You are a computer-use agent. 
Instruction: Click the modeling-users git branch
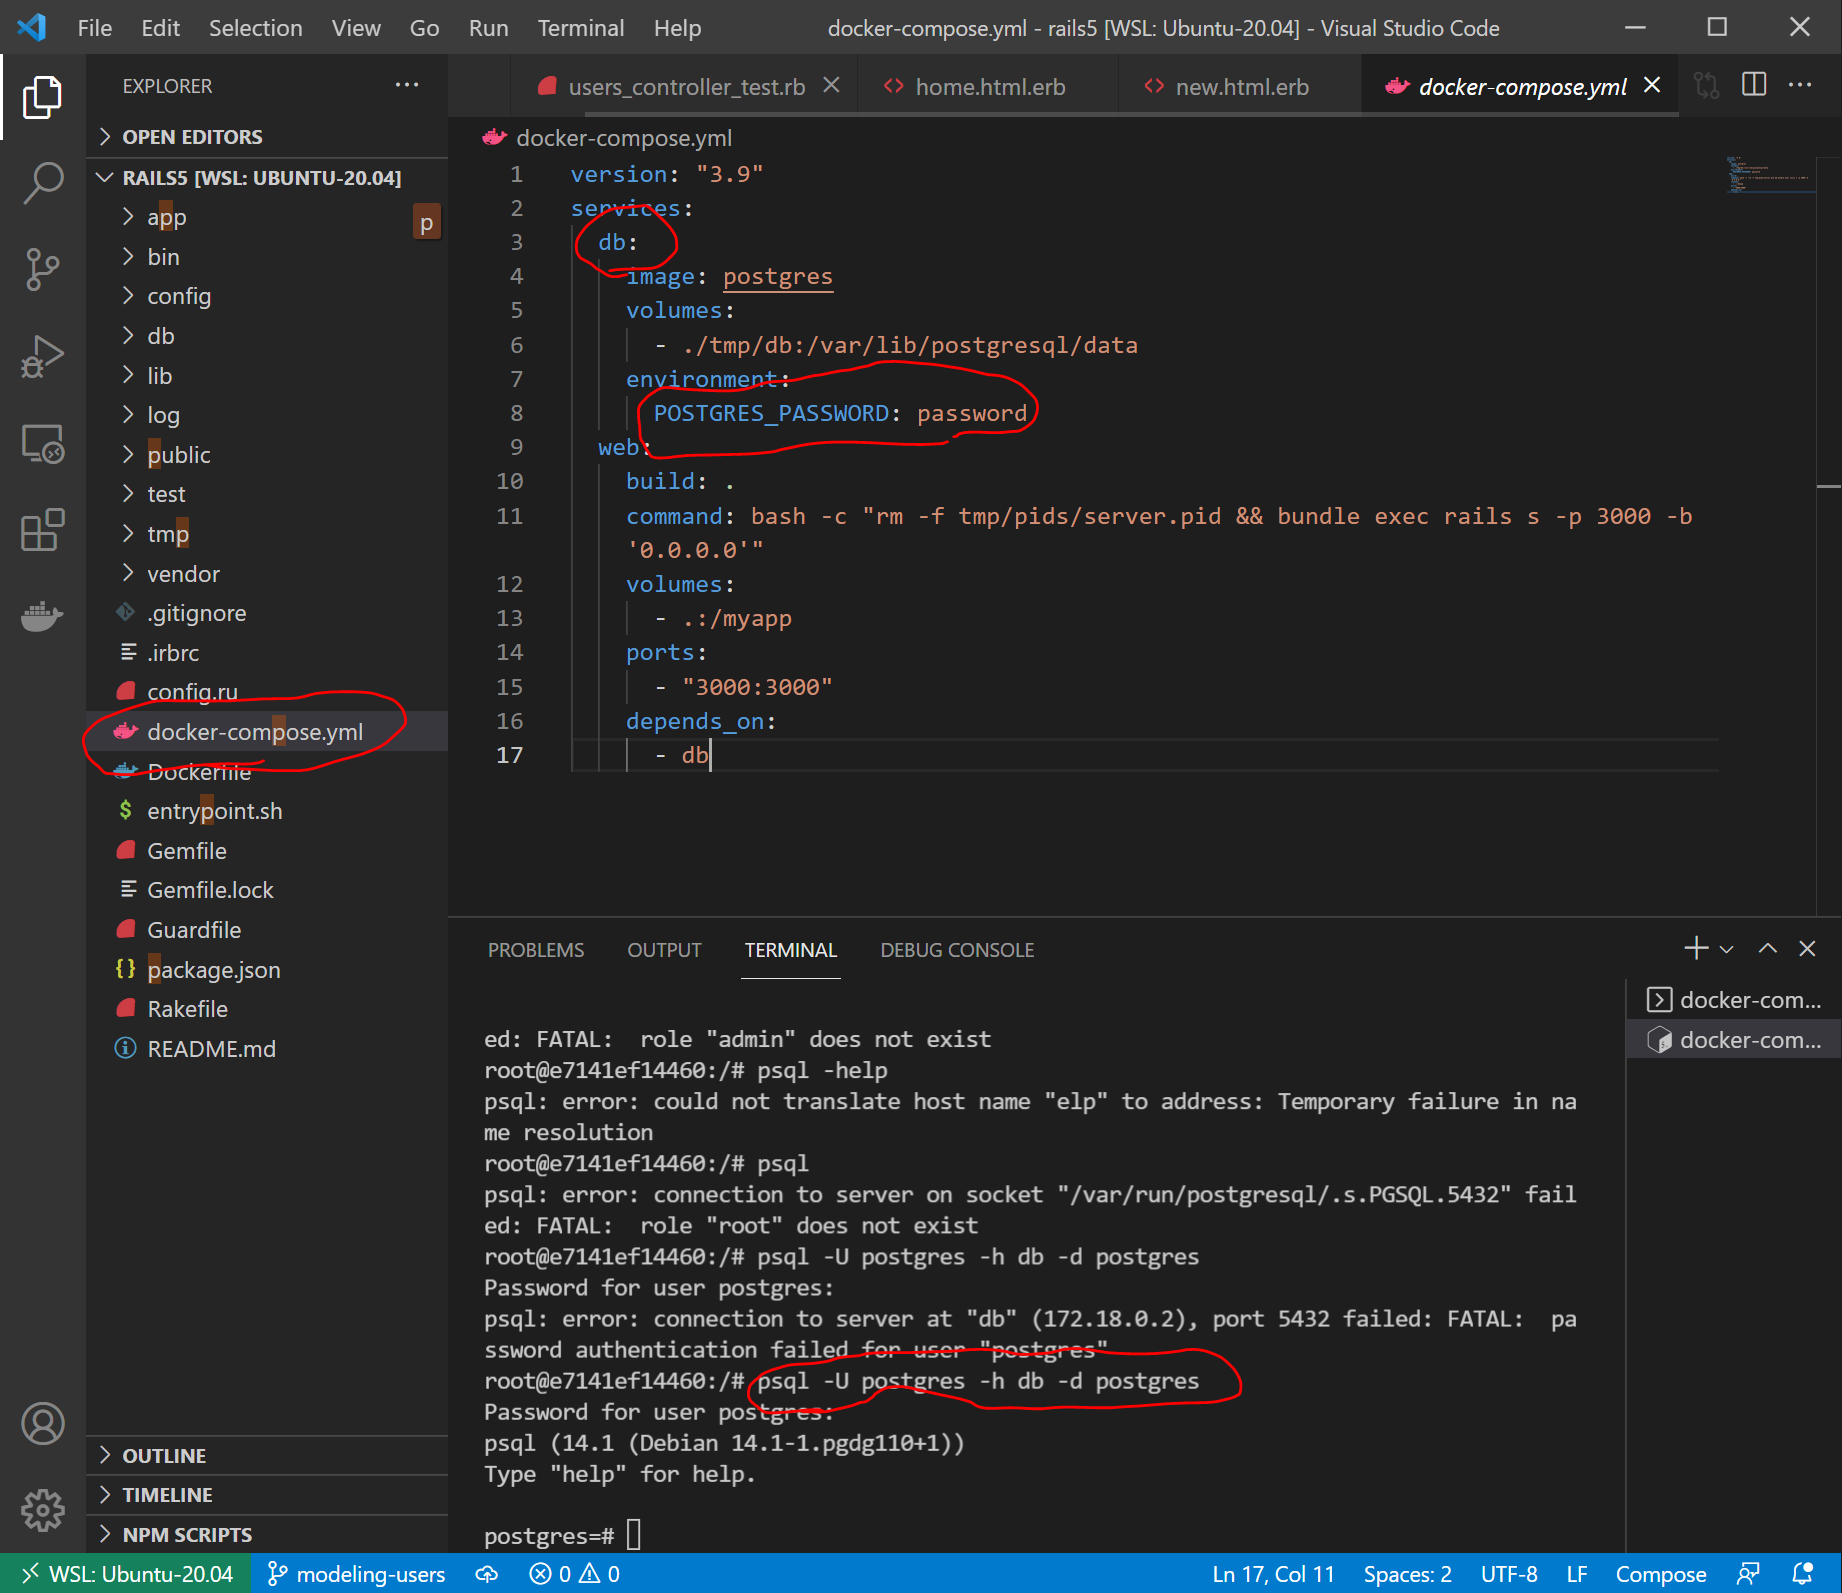click(x=357, y=1574)
